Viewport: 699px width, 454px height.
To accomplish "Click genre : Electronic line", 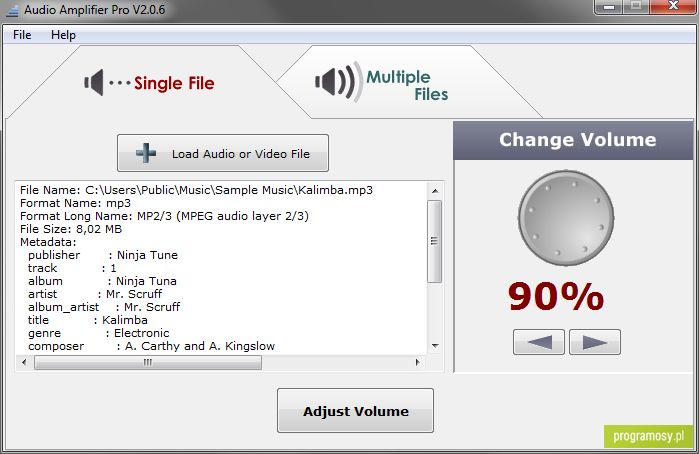I will [99, 333].
